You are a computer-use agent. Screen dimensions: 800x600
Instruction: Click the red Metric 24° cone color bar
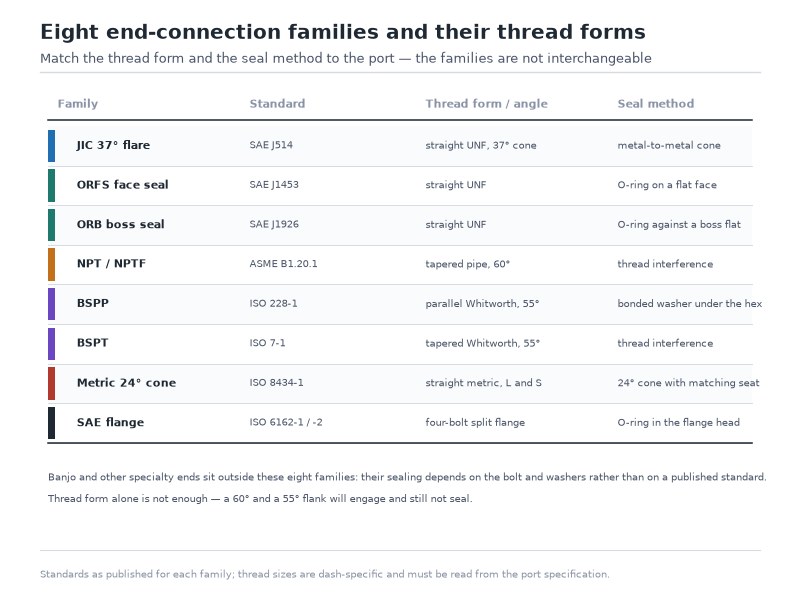tap(52, 383)
